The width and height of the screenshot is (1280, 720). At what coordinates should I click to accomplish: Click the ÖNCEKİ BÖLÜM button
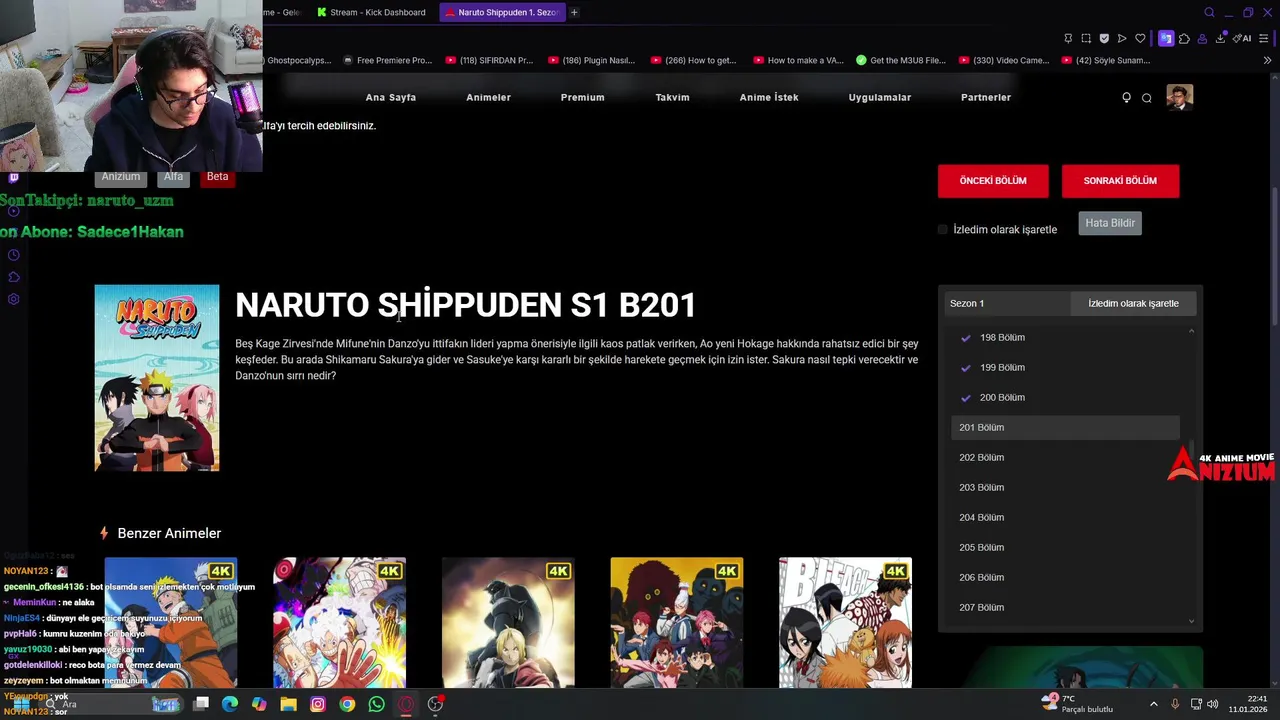[x=993, y=181]
